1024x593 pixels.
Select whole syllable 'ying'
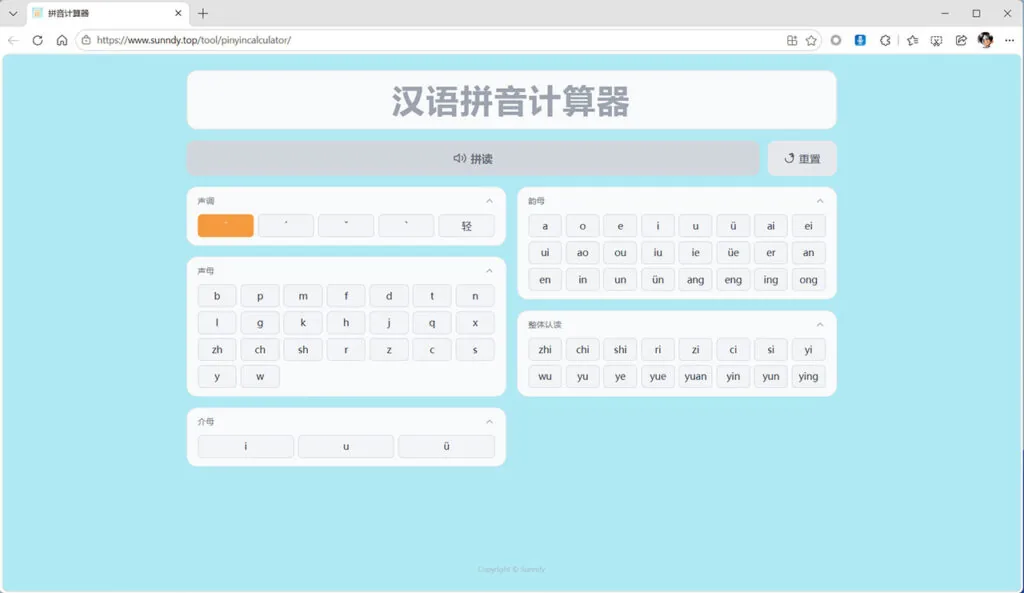point(808,376)
